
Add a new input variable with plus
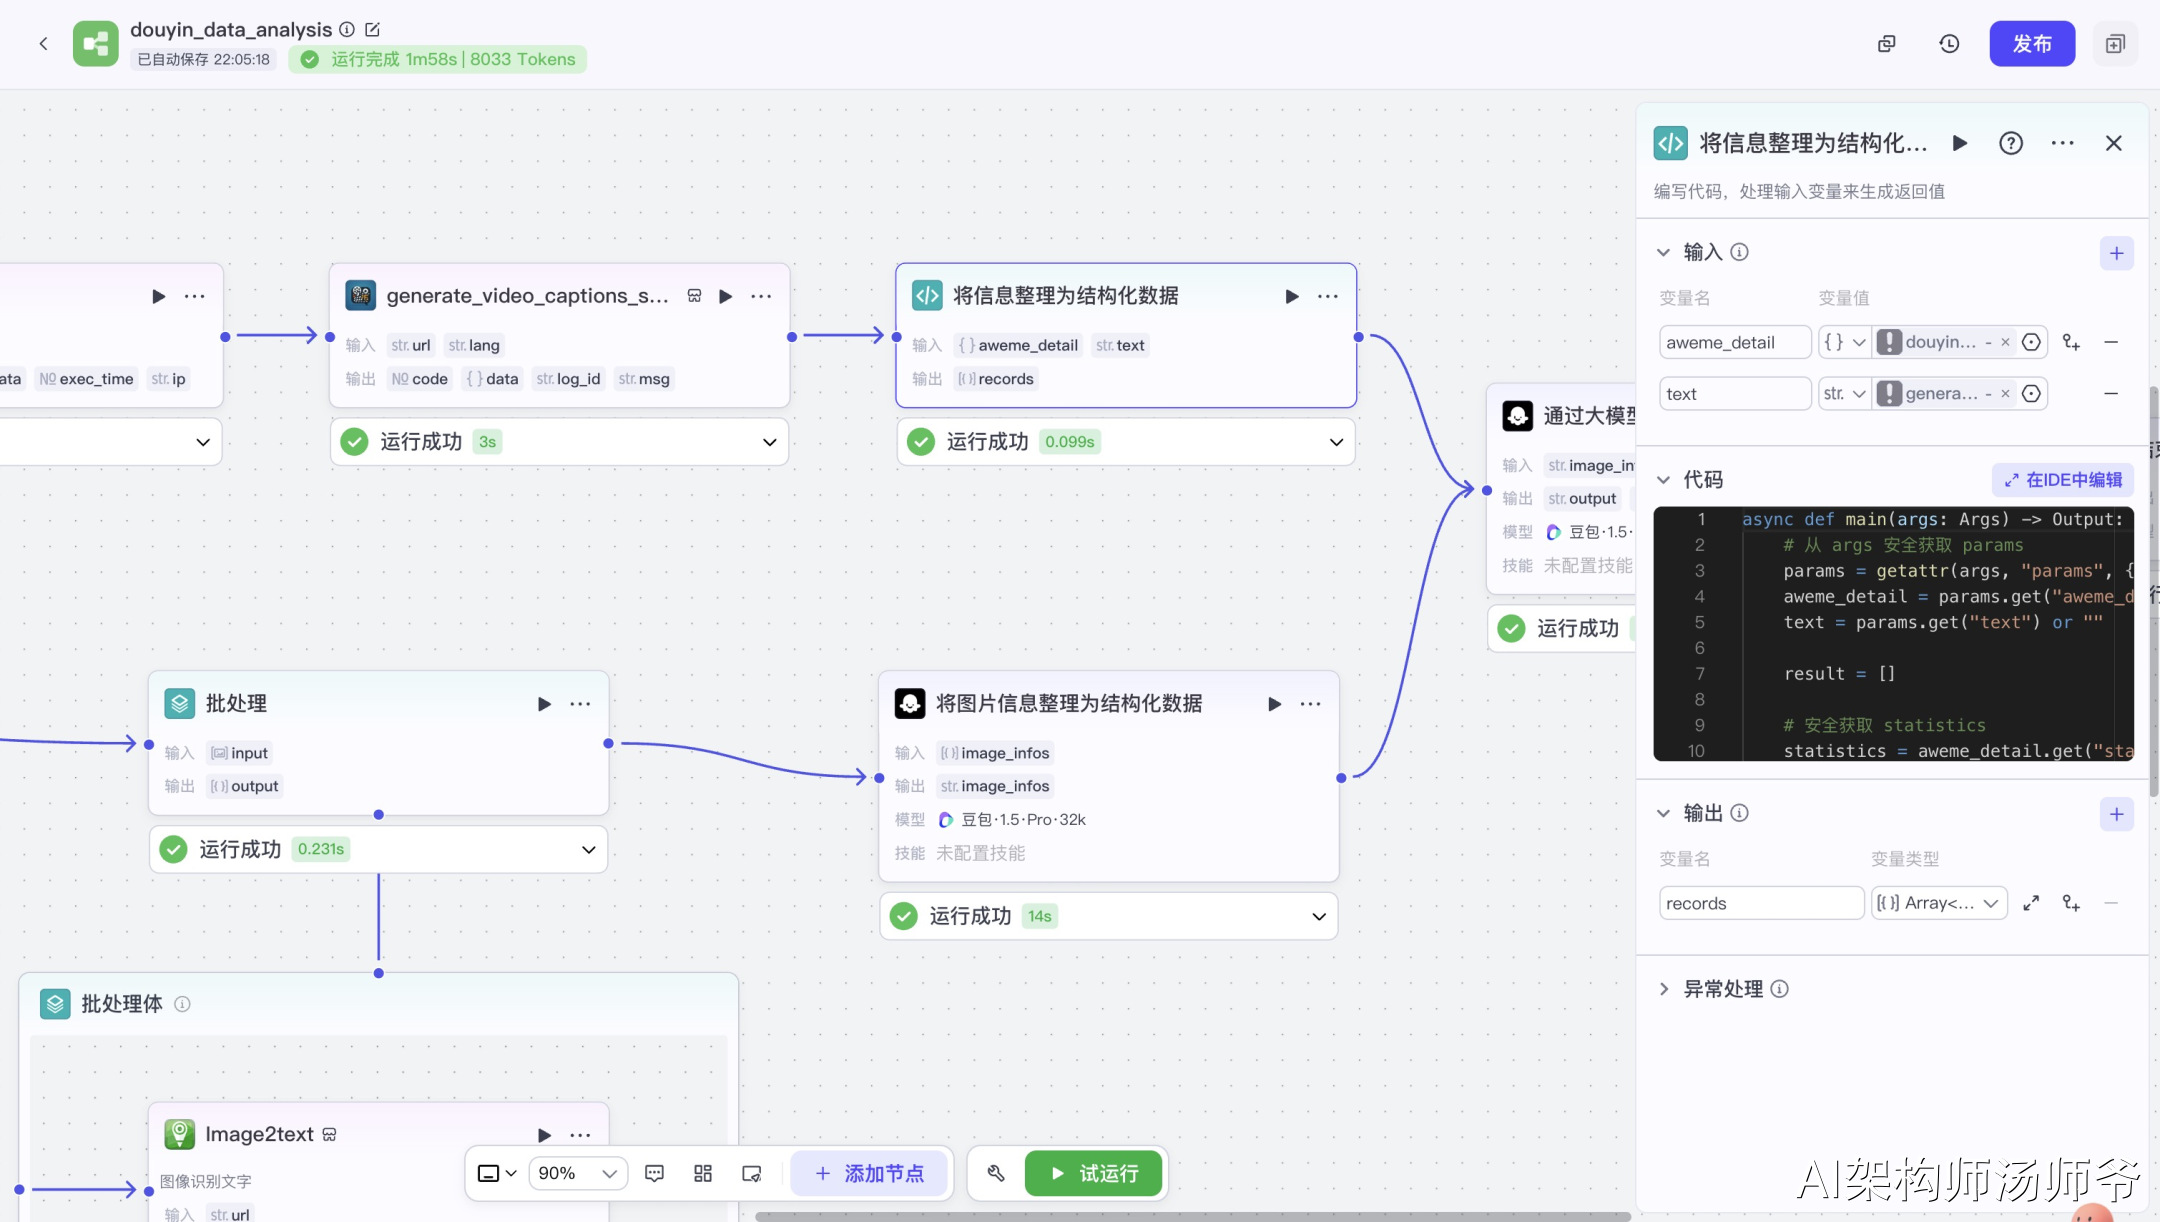pyautogui.click(x=2116, y=253)
